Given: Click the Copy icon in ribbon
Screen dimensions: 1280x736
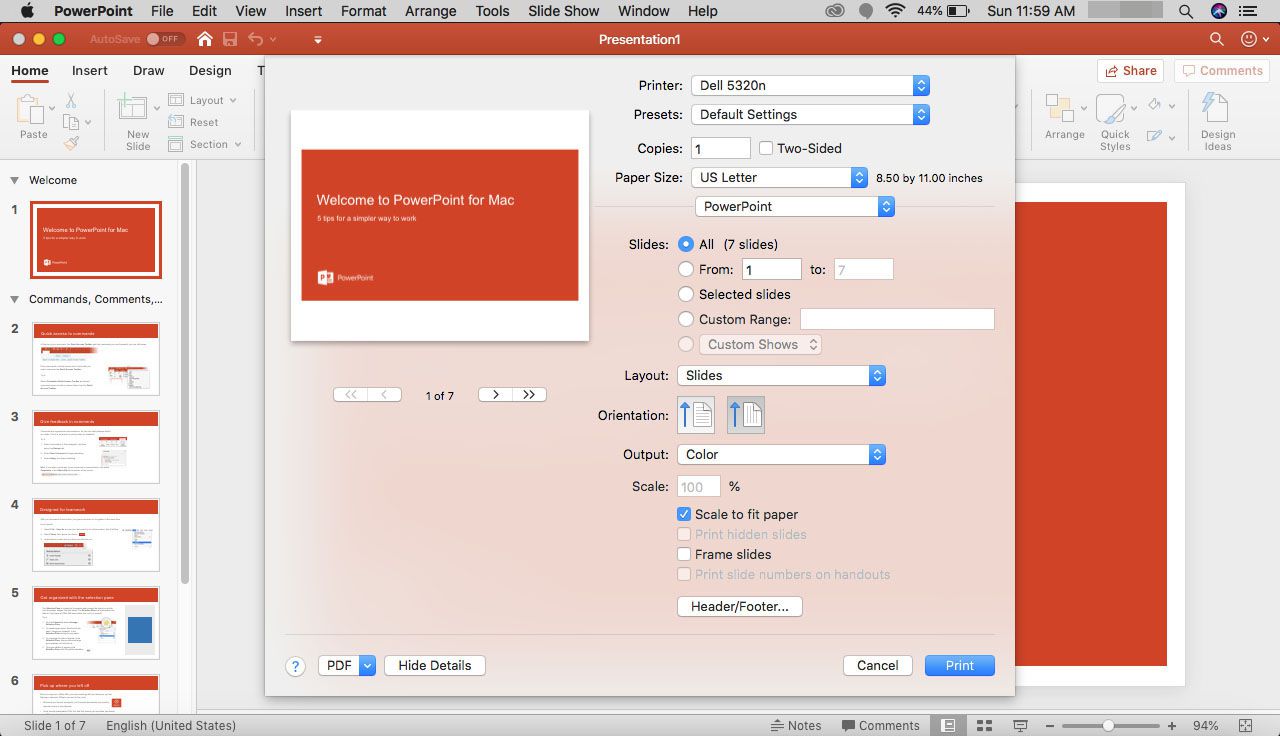Looking at the screenshot, I should pos(71,122).
